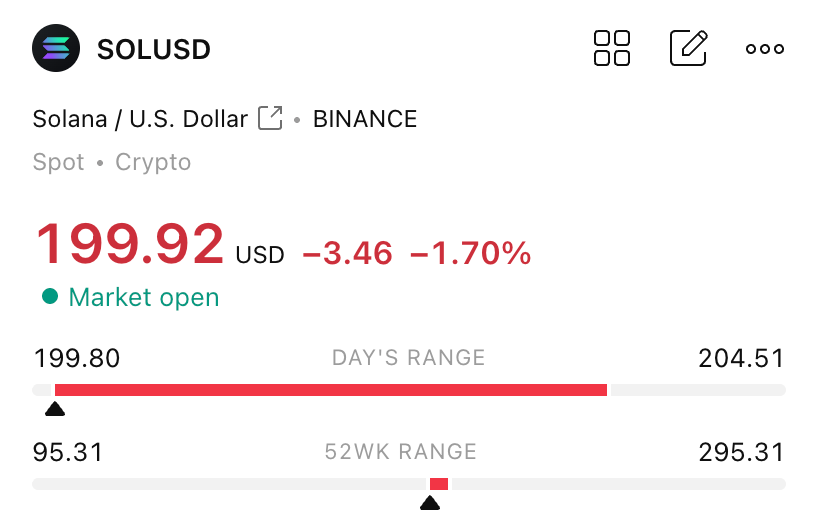Click the SOLUSD symbol title
816x520 pixels.
click(x=154, y=49)
